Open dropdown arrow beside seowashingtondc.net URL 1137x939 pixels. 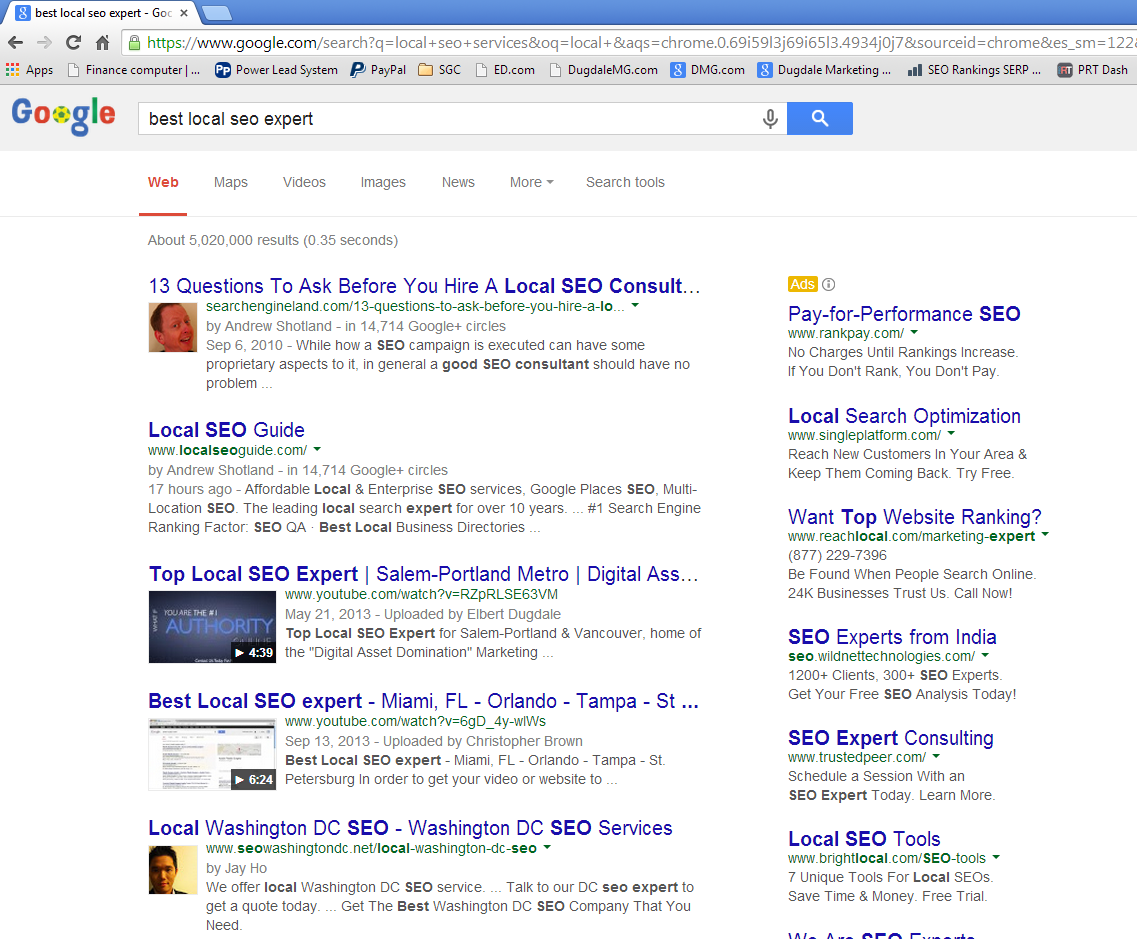point(547,847)
